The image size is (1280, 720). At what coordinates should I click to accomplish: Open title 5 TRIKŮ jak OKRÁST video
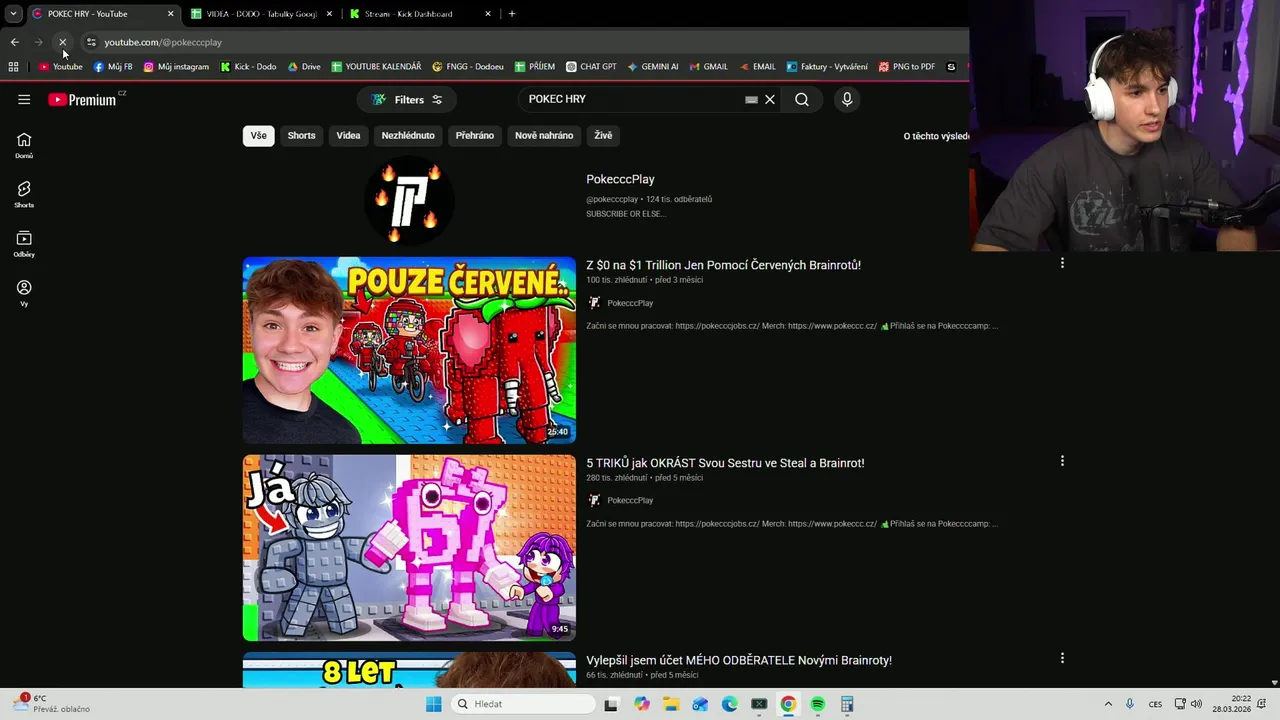[725, 463]
